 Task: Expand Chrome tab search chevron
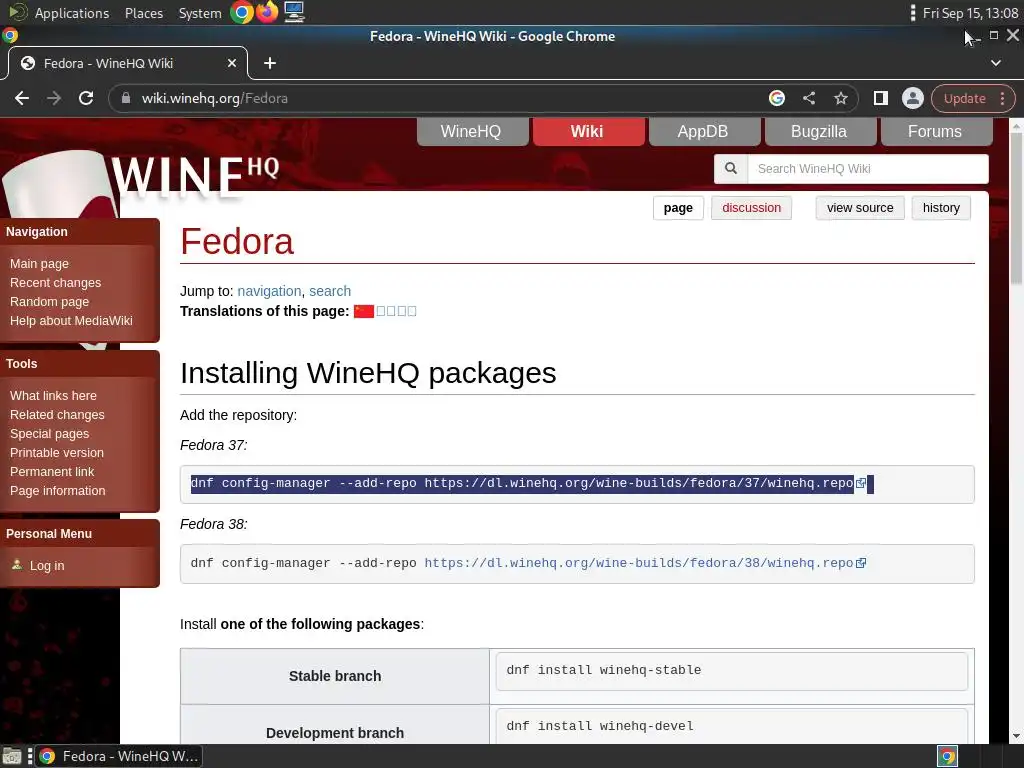(x=996, y=63)
